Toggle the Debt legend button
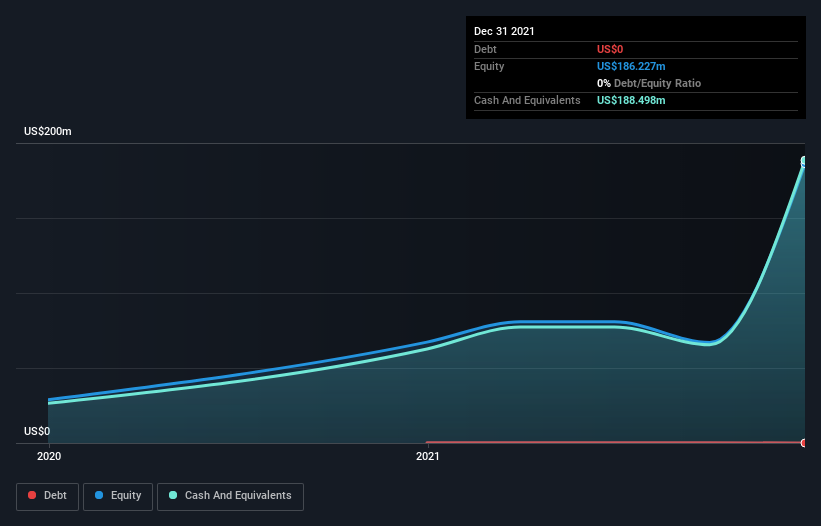The height and width of the screenshot is (526, 821). pyautogui.click(x=47, y=496)
